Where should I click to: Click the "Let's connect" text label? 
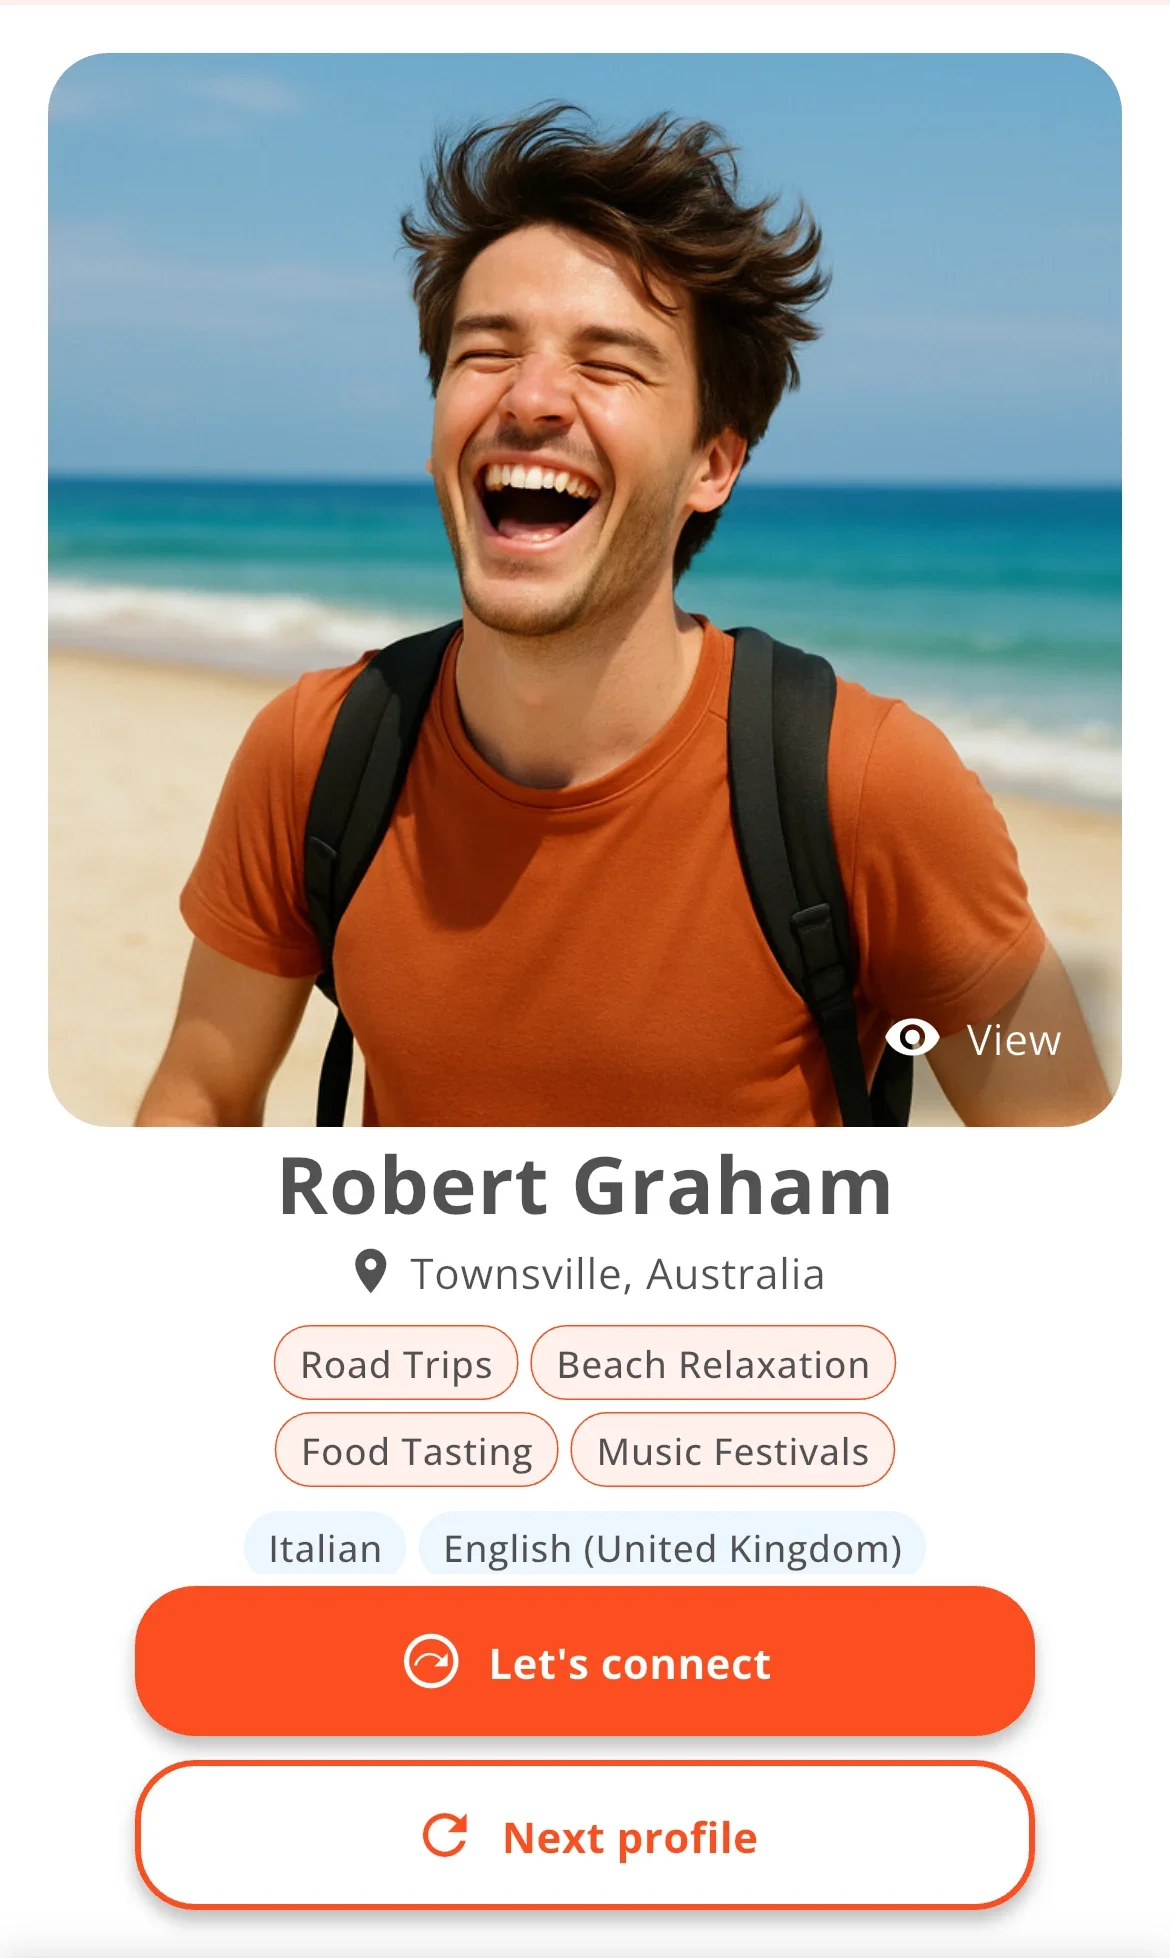tap(630, 1664)
